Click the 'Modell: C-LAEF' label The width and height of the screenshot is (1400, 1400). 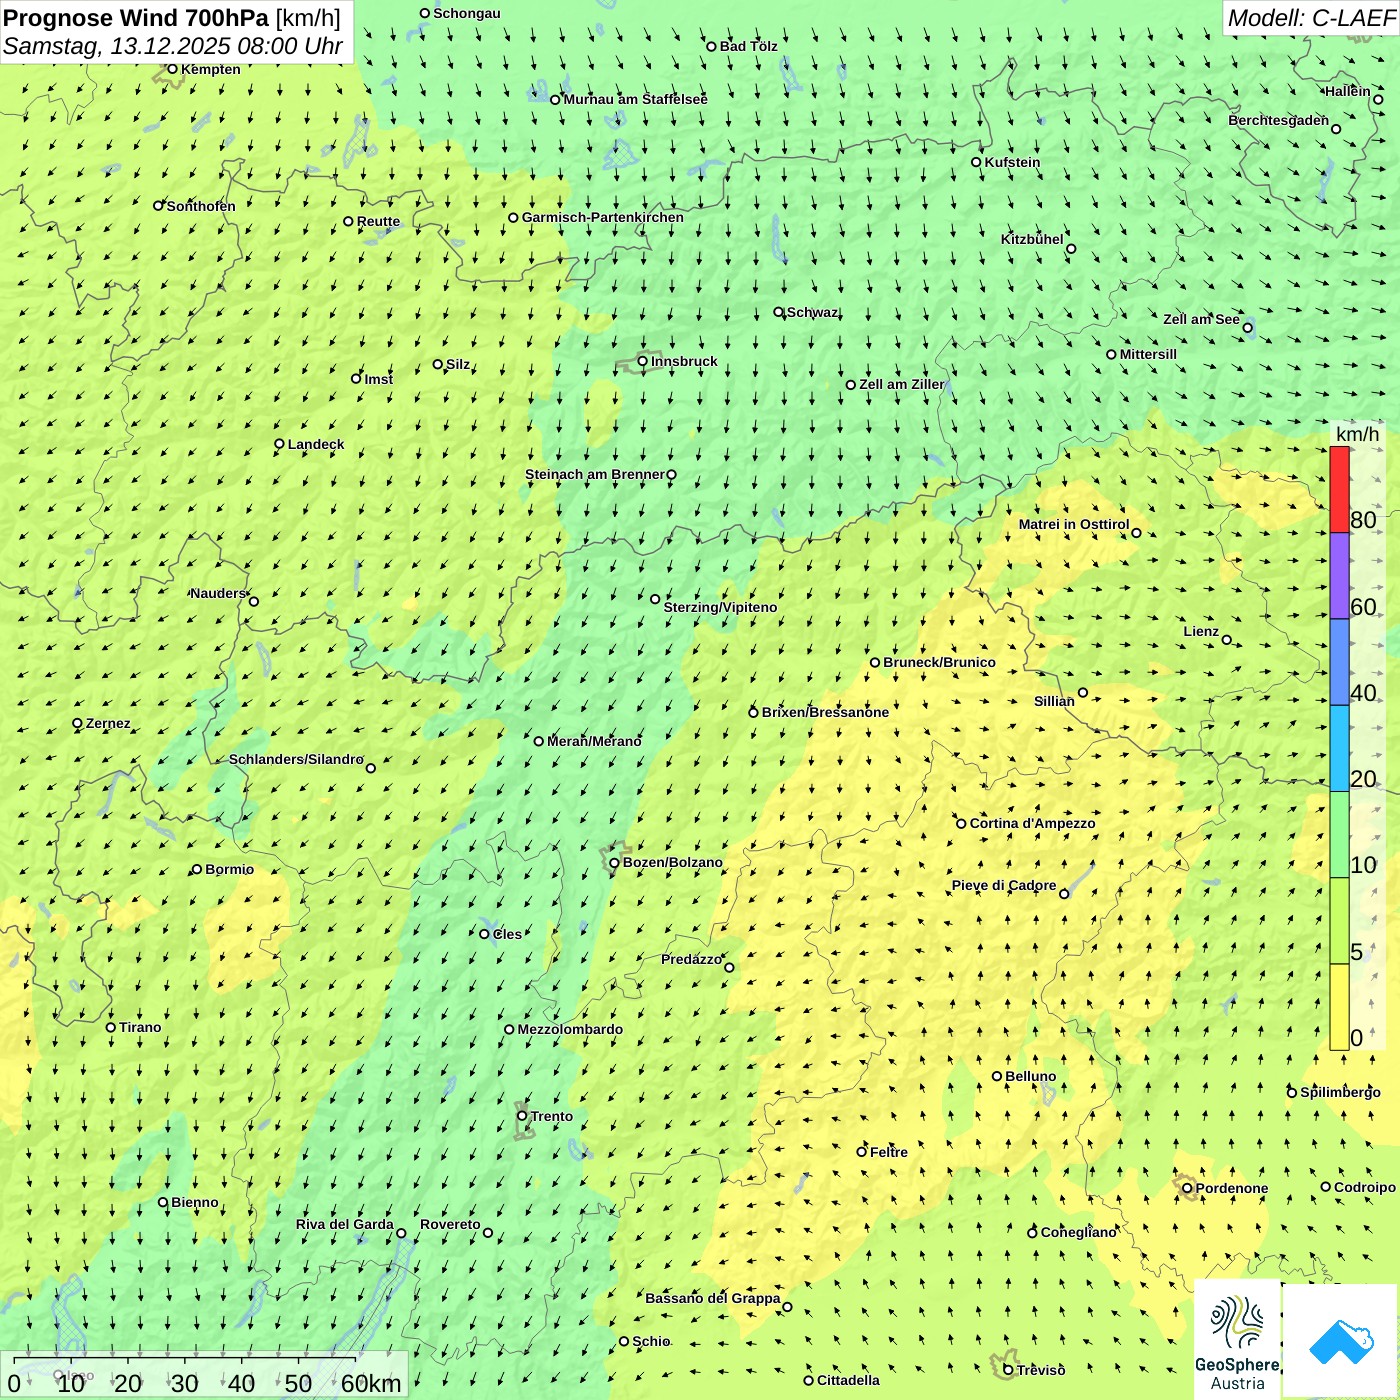[1310, 18]
